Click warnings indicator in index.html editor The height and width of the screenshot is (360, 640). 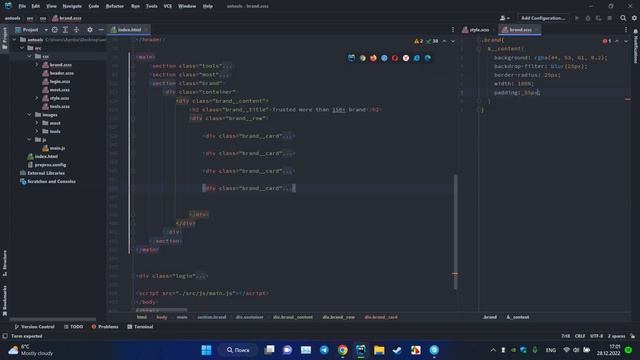click(x=419, y=41)
